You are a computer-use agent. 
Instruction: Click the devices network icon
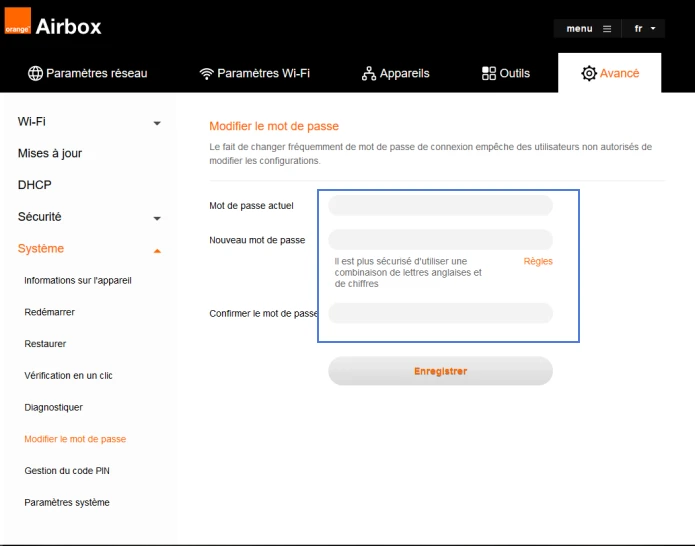click(369, 74)
